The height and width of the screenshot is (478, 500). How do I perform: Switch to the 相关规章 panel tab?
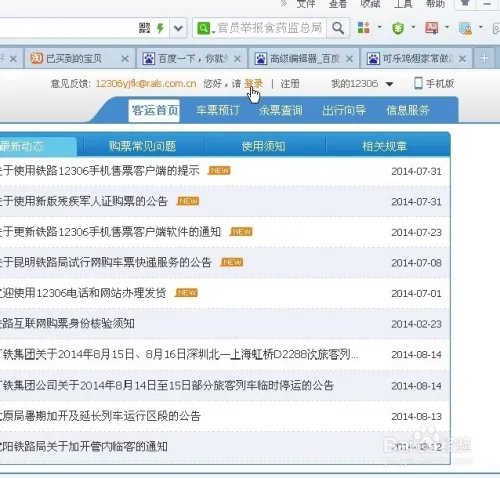[x=384, y=146]
